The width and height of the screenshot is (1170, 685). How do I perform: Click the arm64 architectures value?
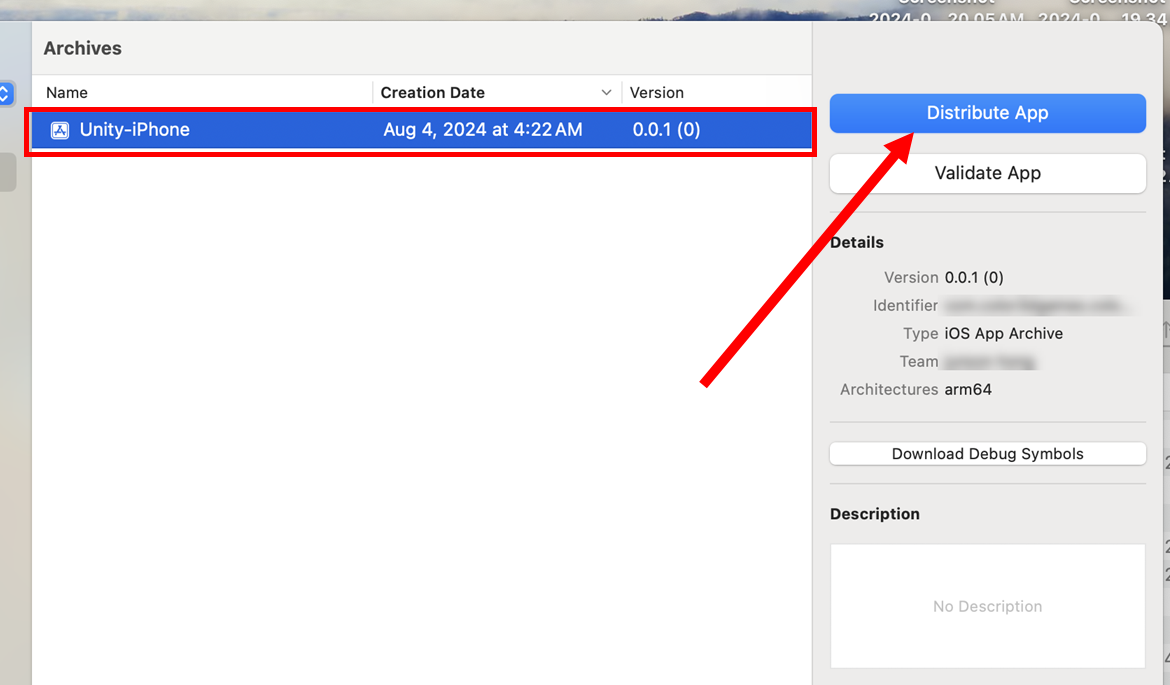[x=968, y=390]
